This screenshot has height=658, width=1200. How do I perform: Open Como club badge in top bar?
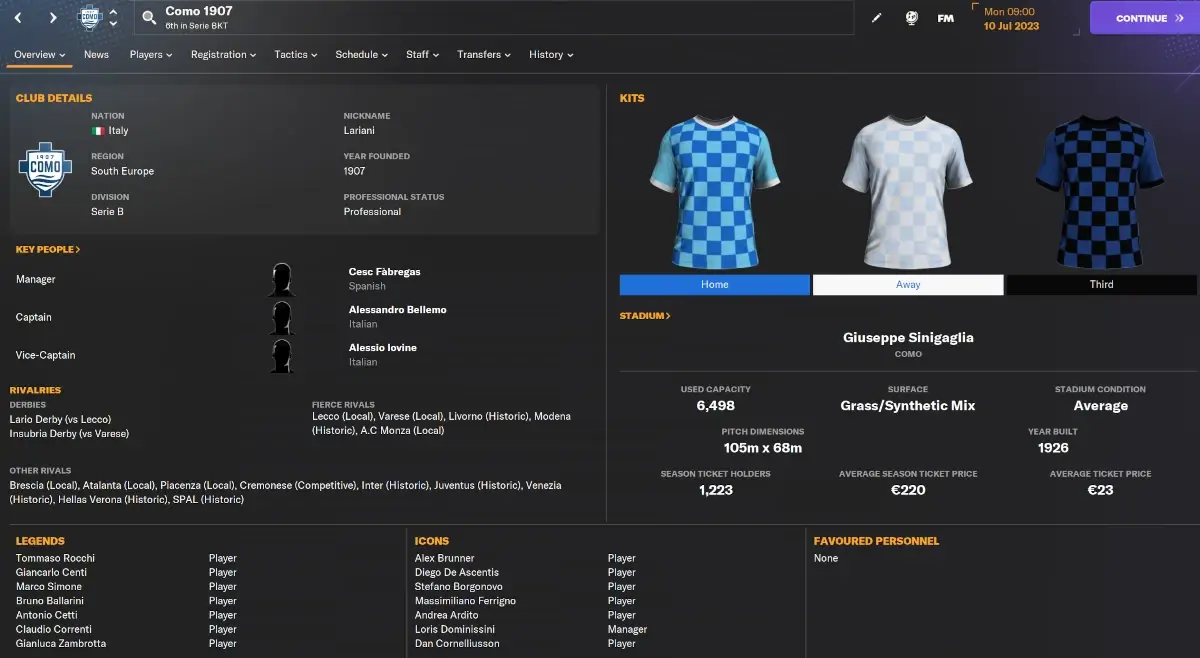point(91,18)
